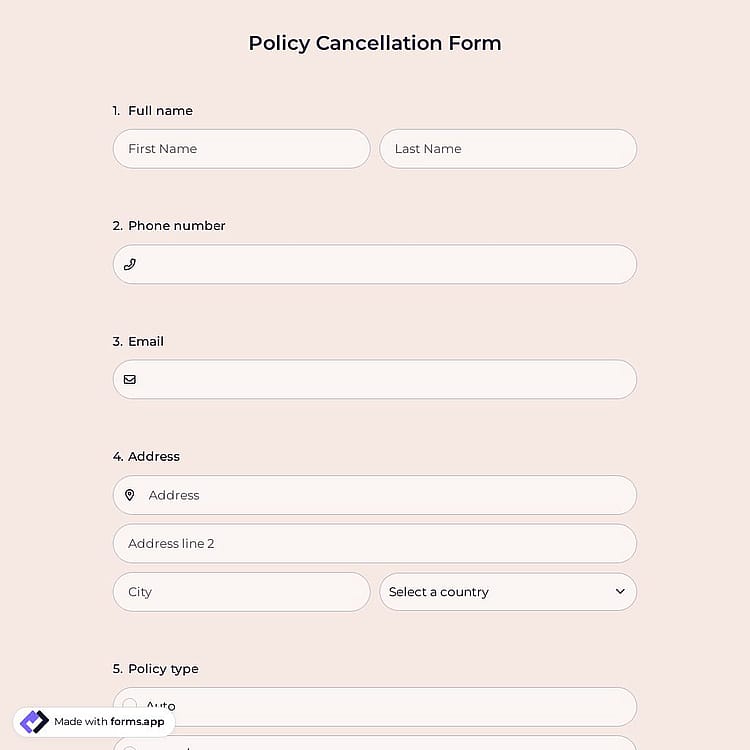Click the forms.app logo icon

(34, 721)
